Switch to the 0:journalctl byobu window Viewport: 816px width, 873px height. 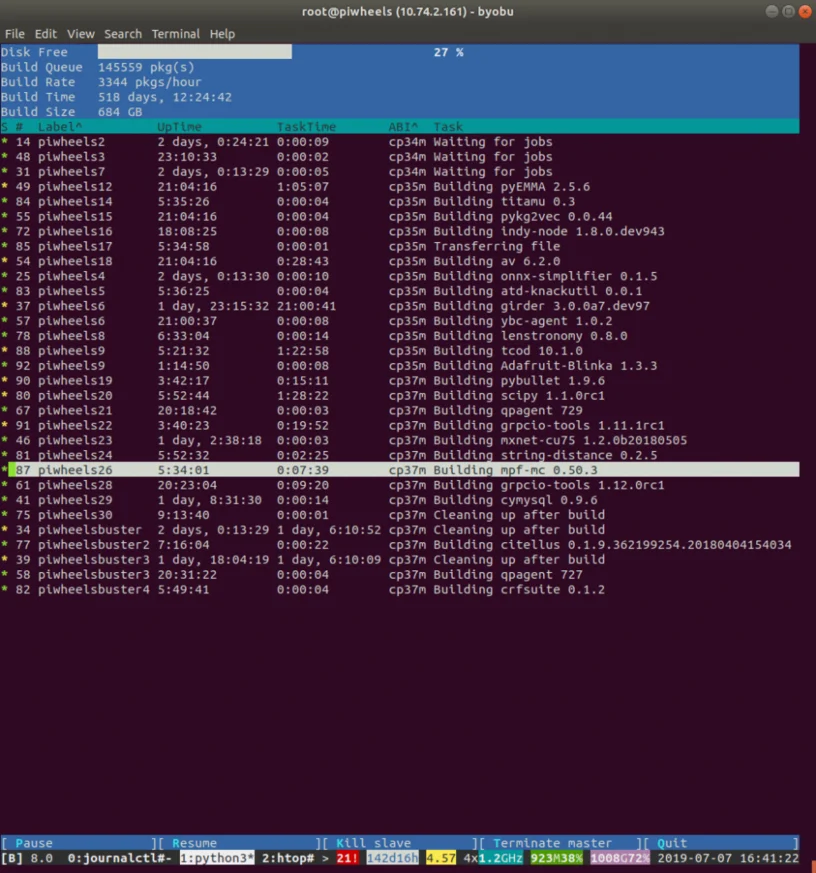point(119,858)
